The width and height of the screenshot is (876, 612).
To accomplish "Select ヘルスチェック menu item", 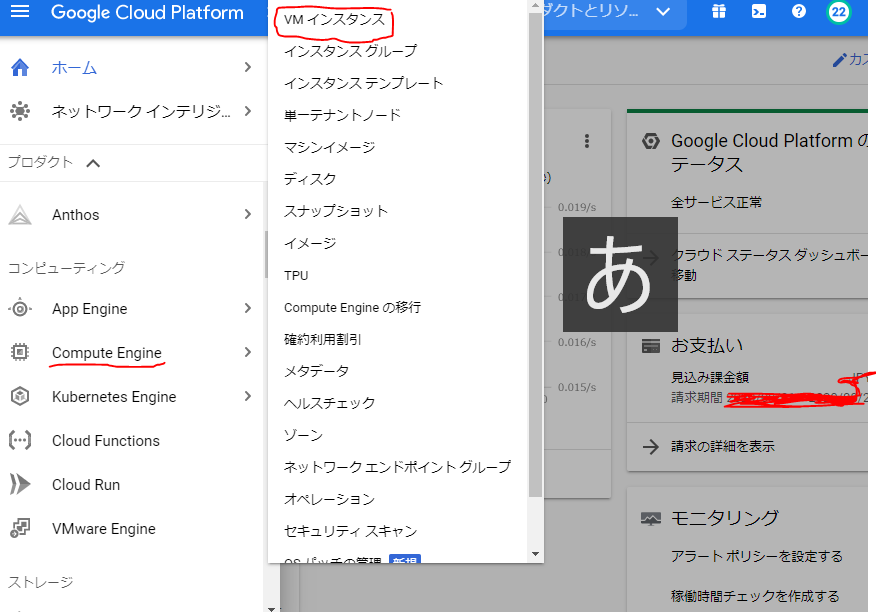I will (330, 403).
